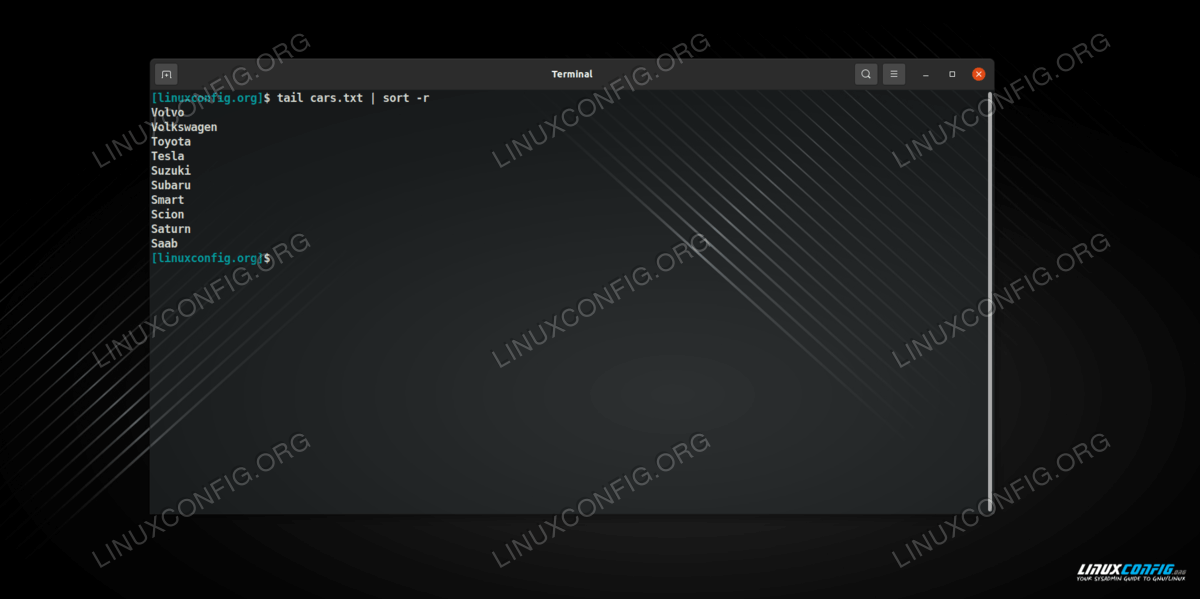Viewport: 1200px width, 599px height.
Task: Click the Saturn output line
Action: pos(171,229)
